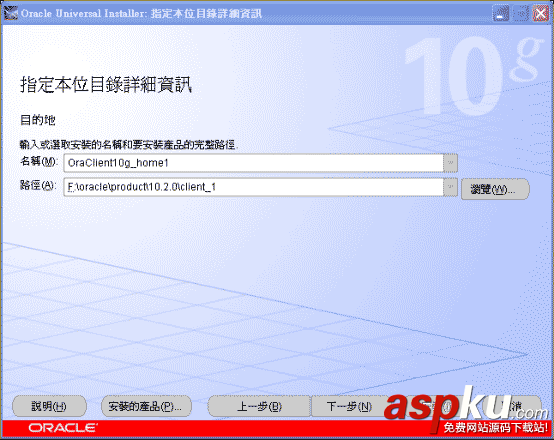Screen dimensions: 554x440
Task: Click the Oracle Universal Installer title bar icon
Action: 10,13
